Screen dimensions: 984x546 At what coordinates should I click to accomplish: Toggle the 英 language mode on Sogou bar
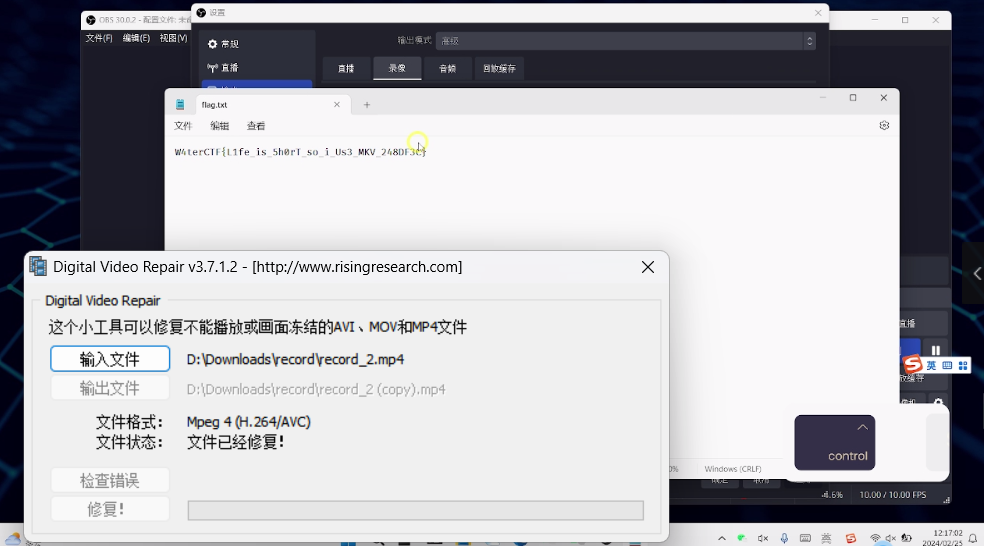tap(931, 365)
